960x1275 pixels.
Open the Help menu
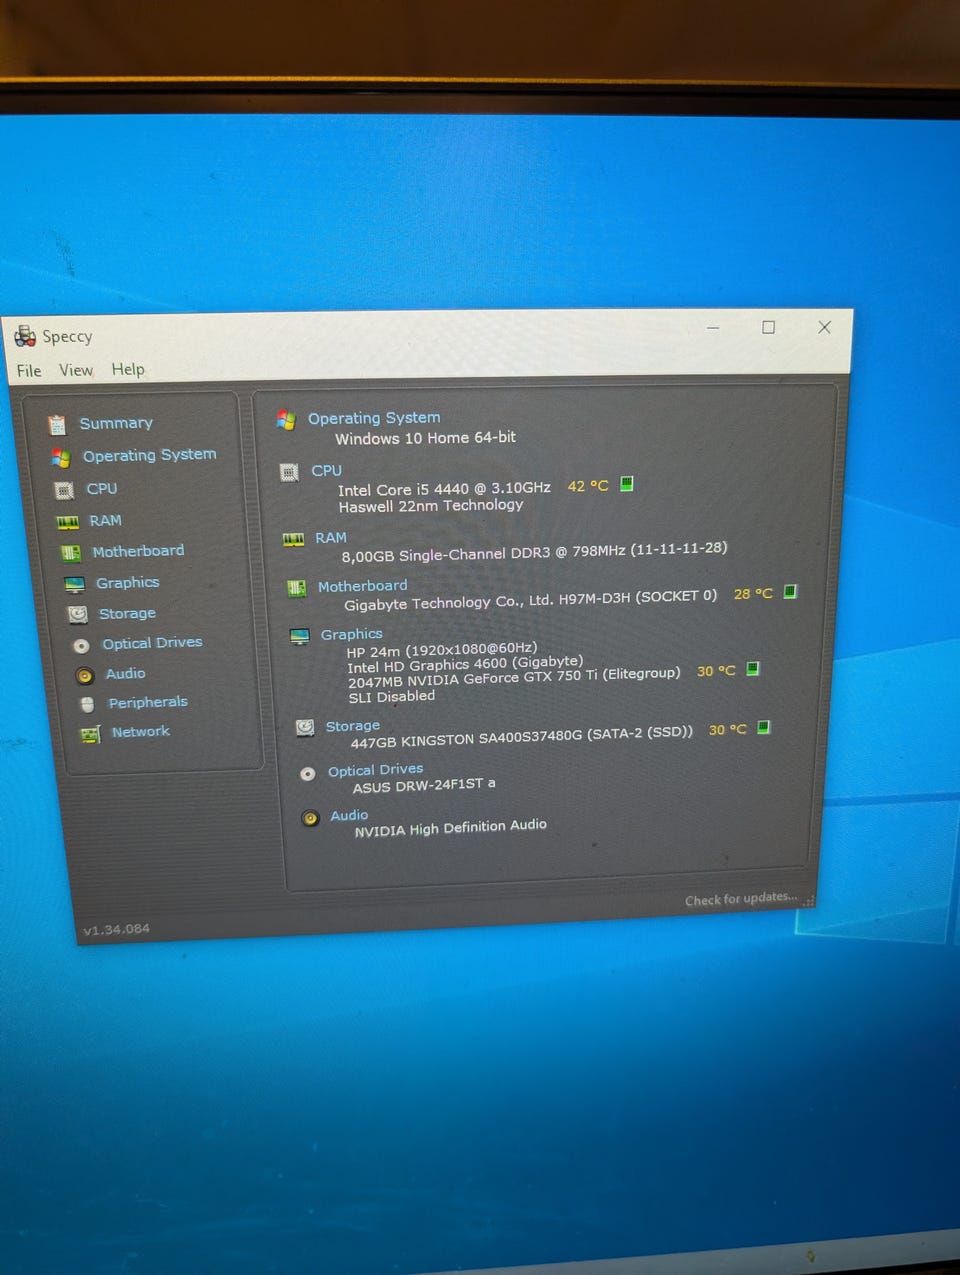click(x=128, y=369)
